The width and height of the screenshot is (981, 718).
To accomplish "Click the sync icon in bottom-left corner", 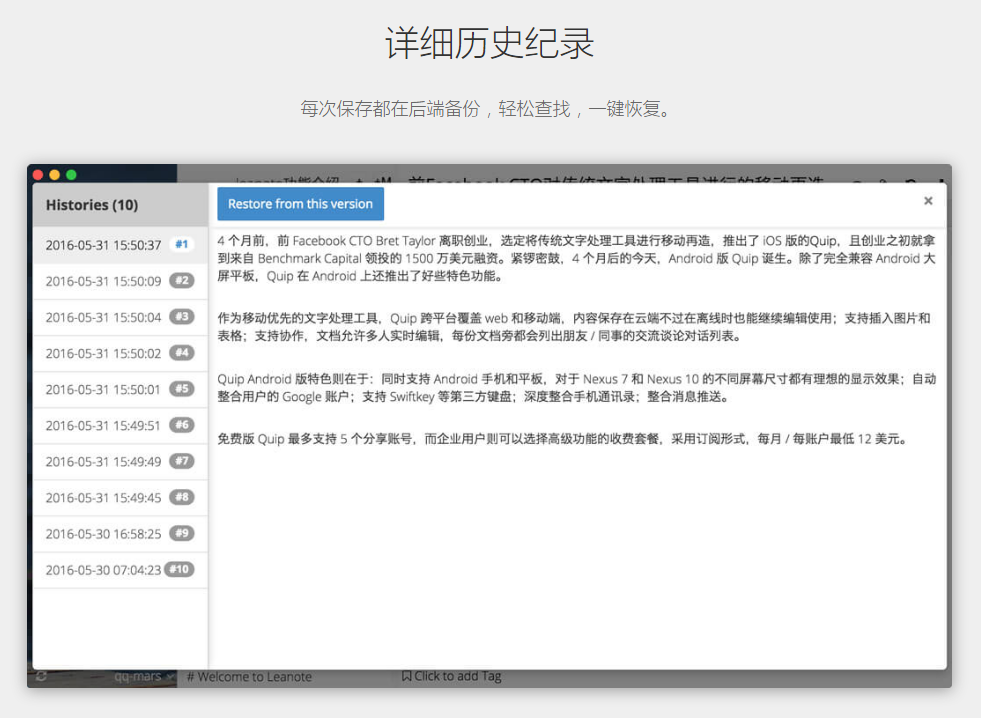I will coord(41,677).
